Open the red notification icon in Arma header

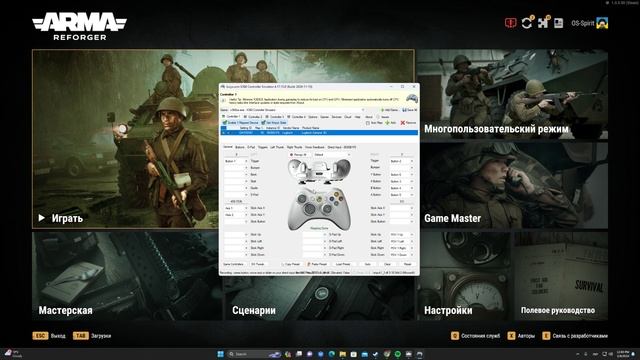pyautogui.click(x=510, y=23)
